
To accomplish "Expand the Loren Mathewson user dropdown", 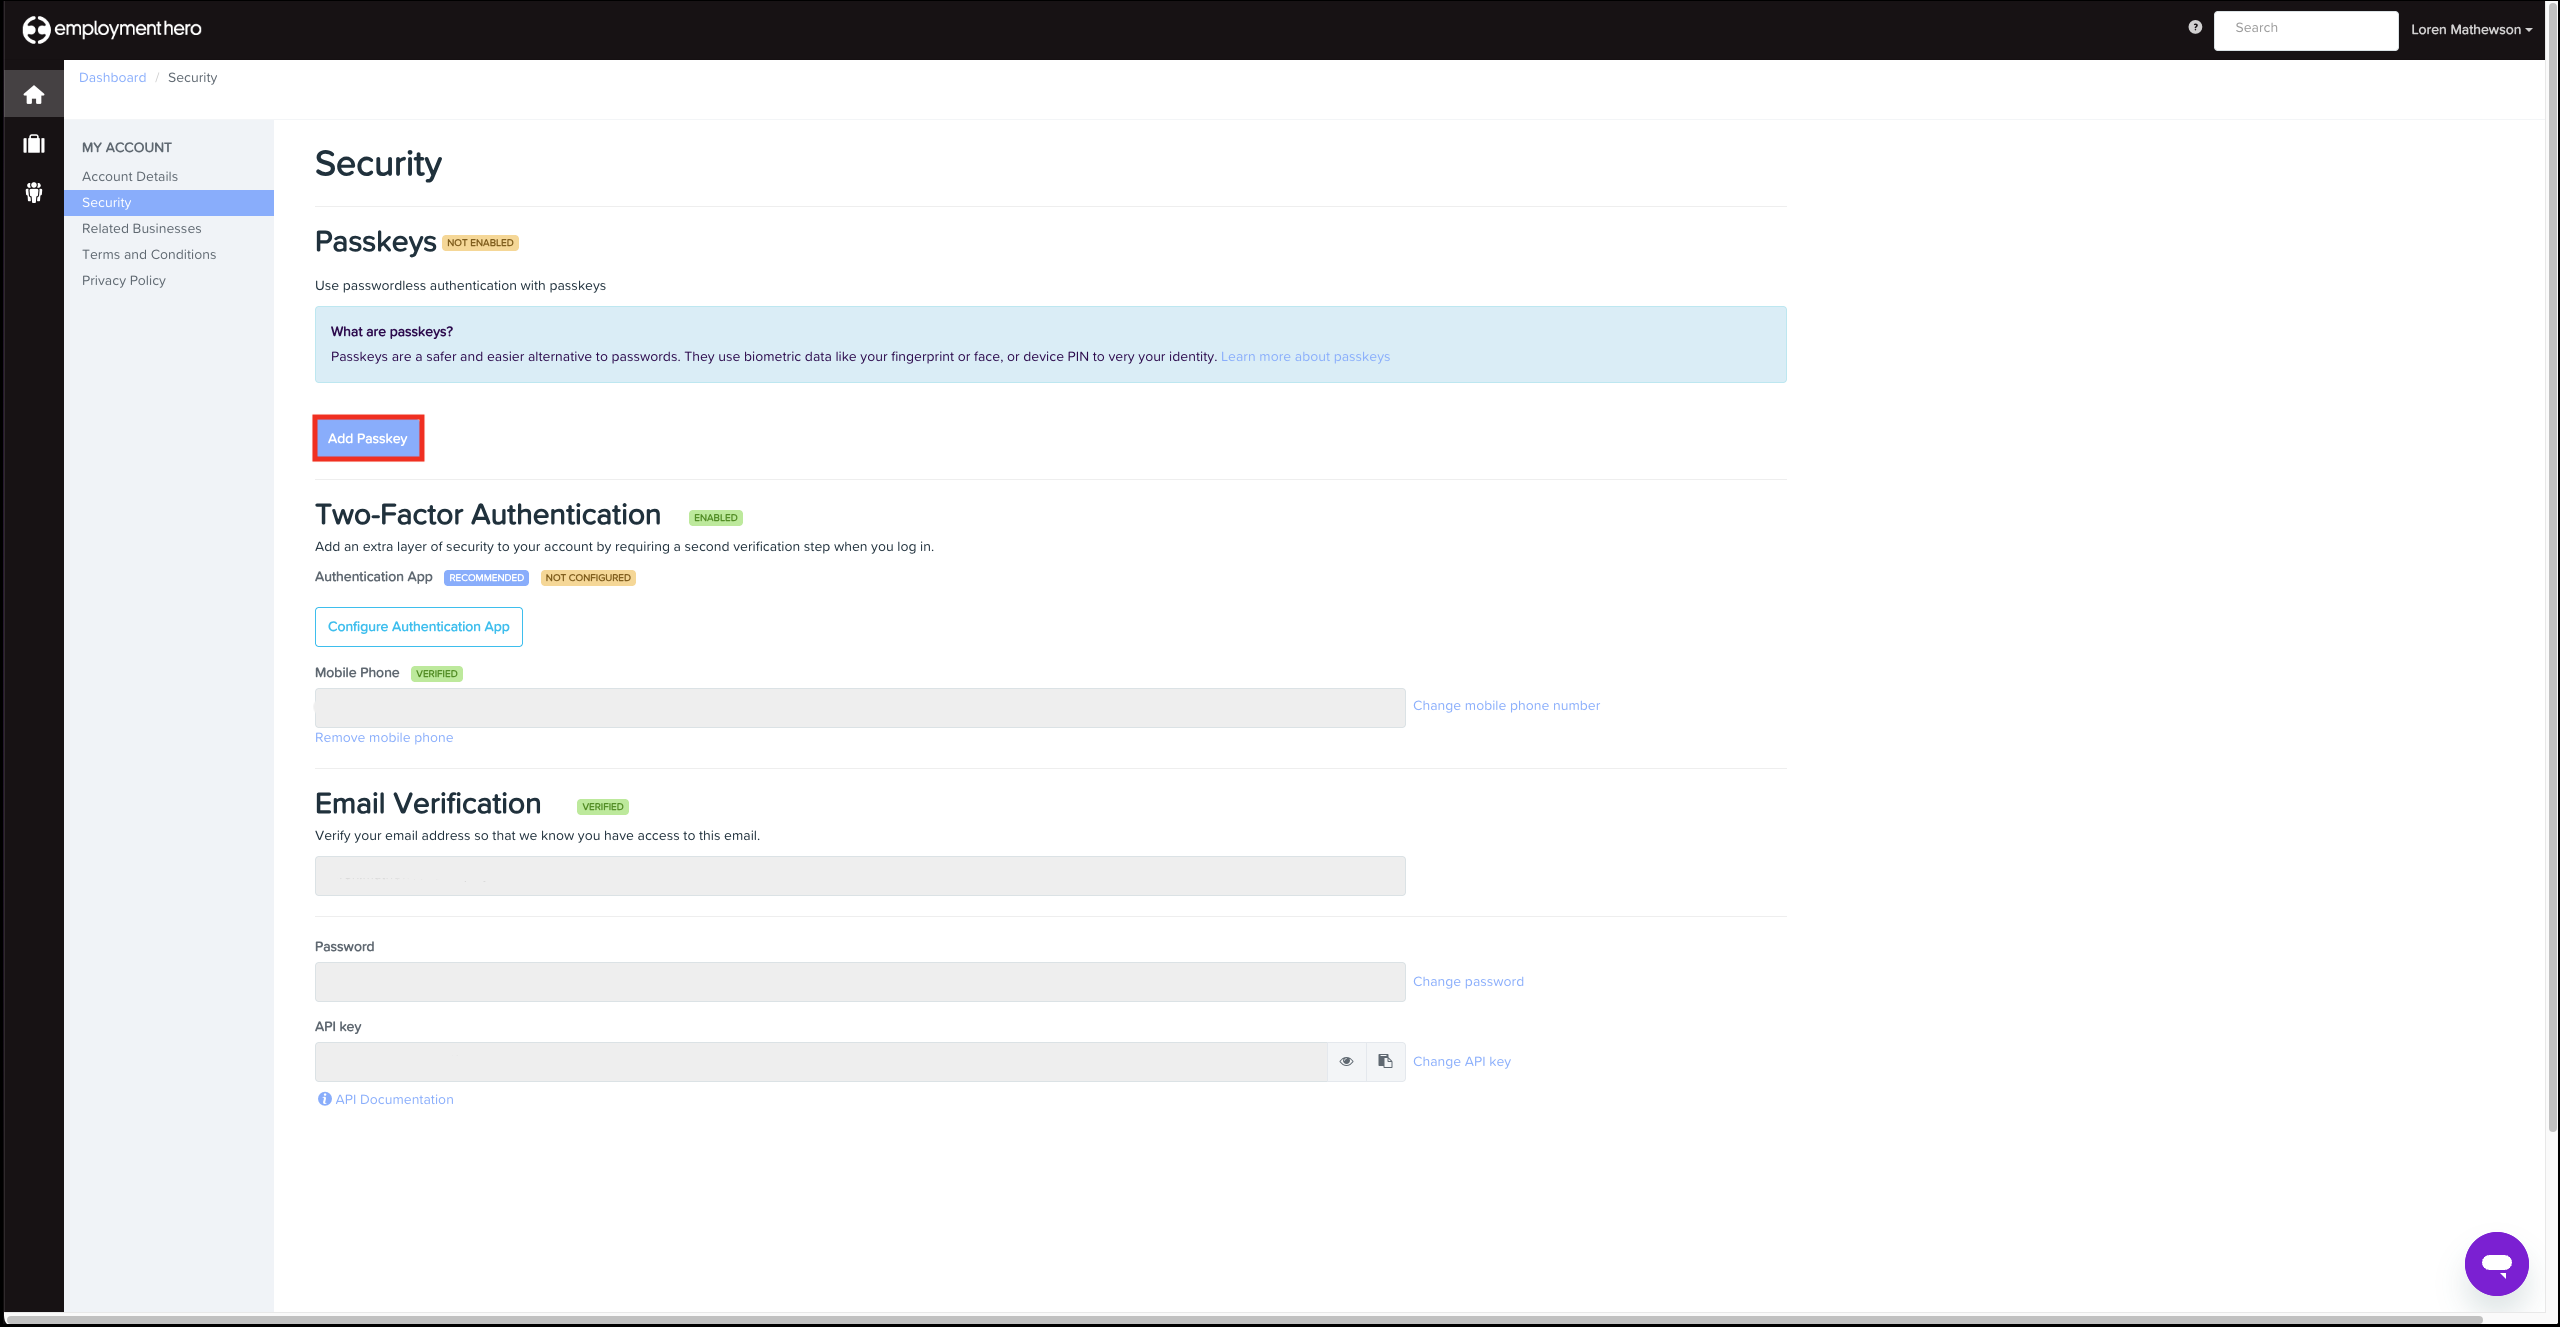I will [2471, 30].
